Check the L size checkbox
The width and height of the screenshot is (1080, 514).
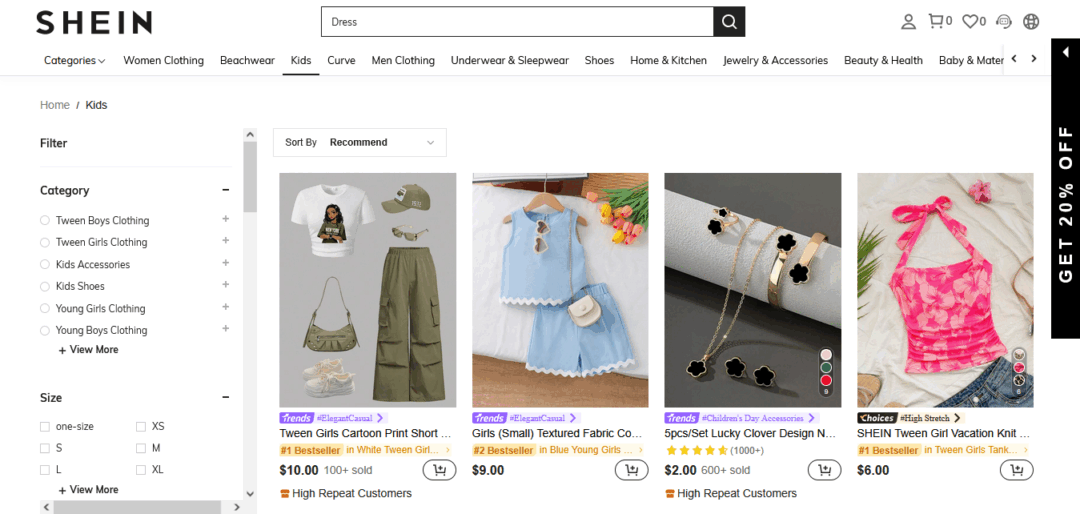point(45,470)
